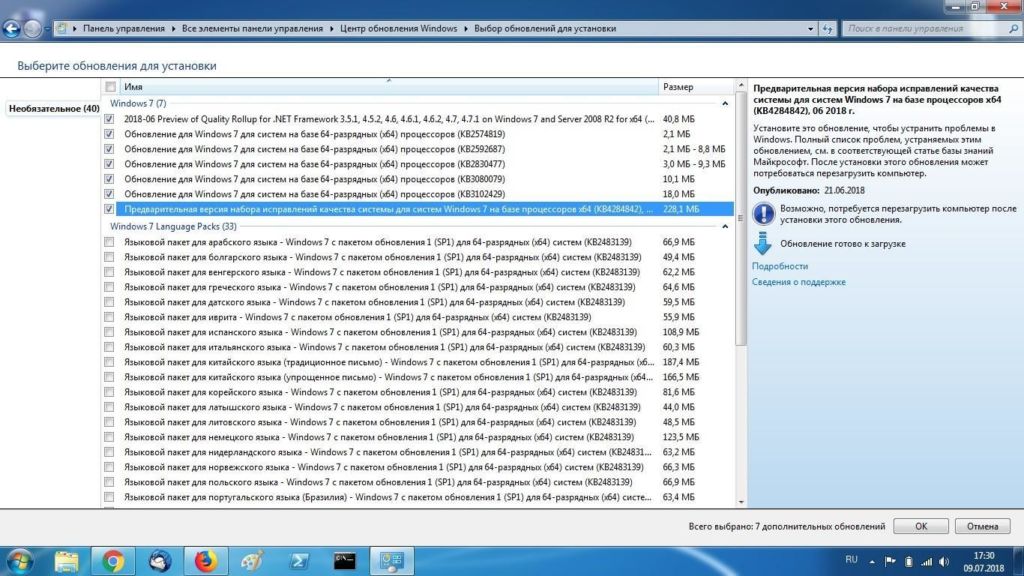Viewport: 1024px width, 576px height.
Task: Select the Необязательное (40) tab
Action: [53, 108]
